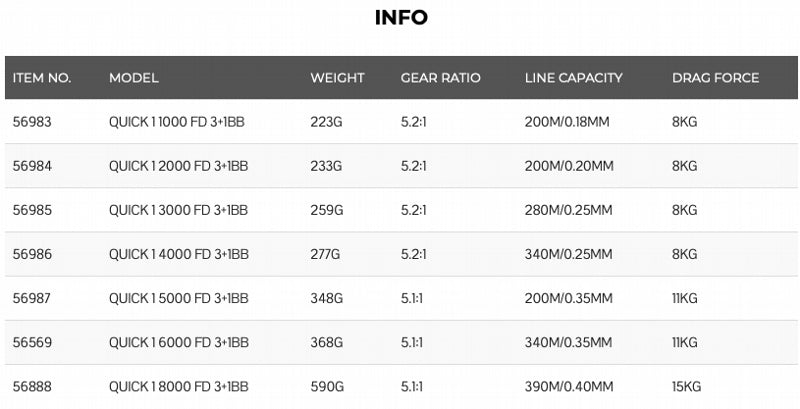
Task: Select the QUICK 1 2000 FD model cell
Action: tap(178, 166)
